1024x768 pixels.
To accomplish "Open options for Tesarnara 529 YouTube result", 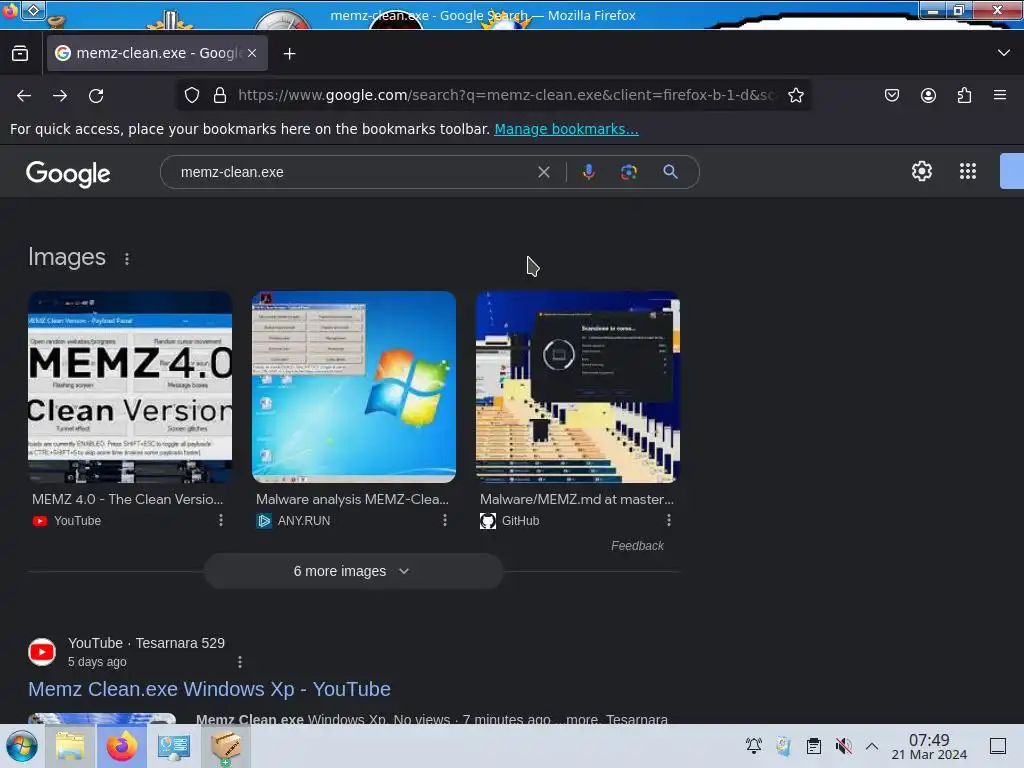I will click(240, 662).
